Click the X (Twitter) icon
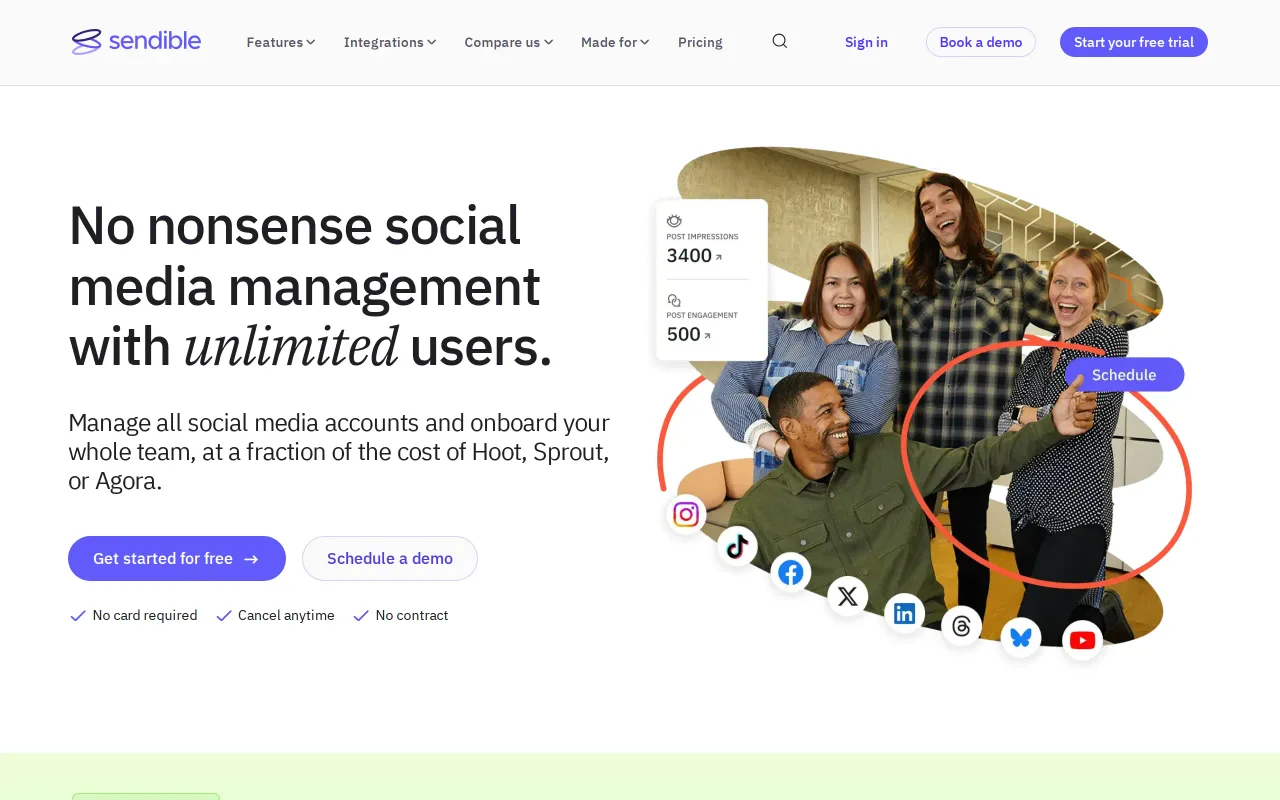The width and height of the screenshot is (1280, 800). (x=848, y=596)
